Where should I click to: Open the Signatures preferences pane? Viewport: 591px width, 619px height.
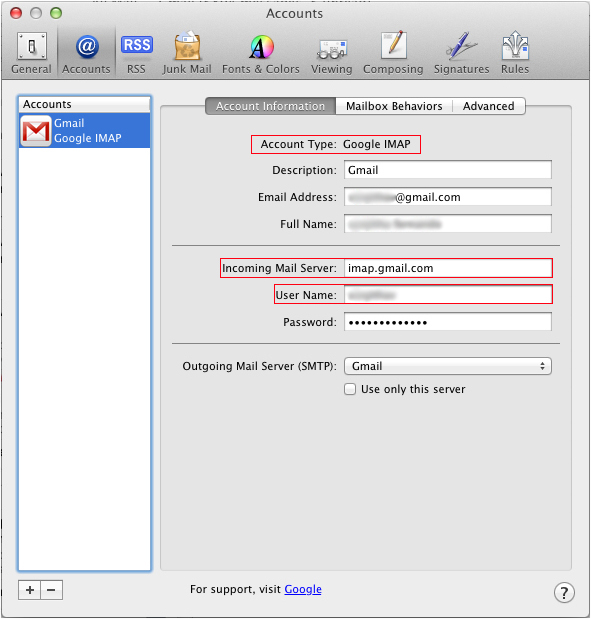pyautogui.click(x=462, y=53)
